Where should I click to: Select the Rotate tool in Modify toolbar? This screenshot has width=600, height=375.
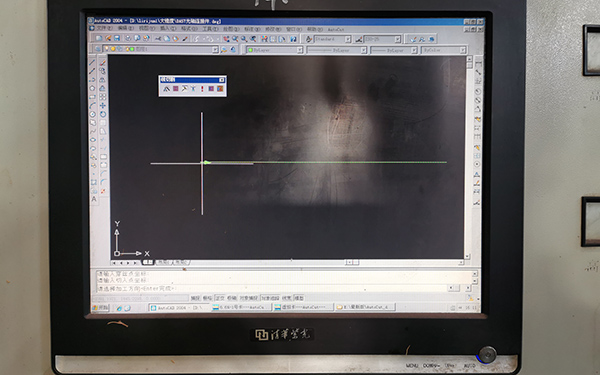(x=103, y=114)
